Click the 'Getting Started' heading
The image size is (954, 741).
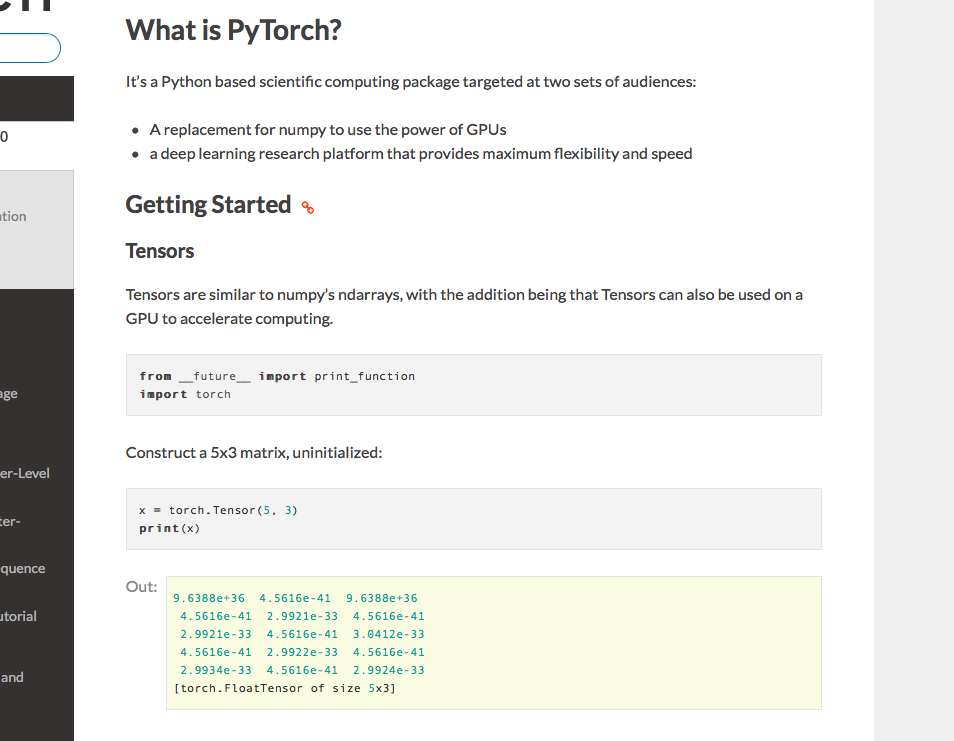(x=208, y=205)
